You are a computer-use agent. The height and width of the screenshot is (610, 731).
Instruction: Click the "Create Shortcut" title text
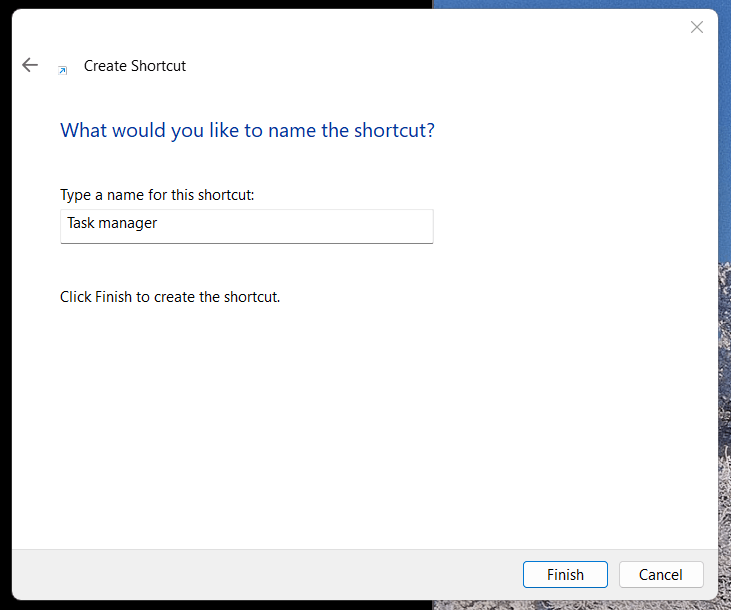[135, 66]
